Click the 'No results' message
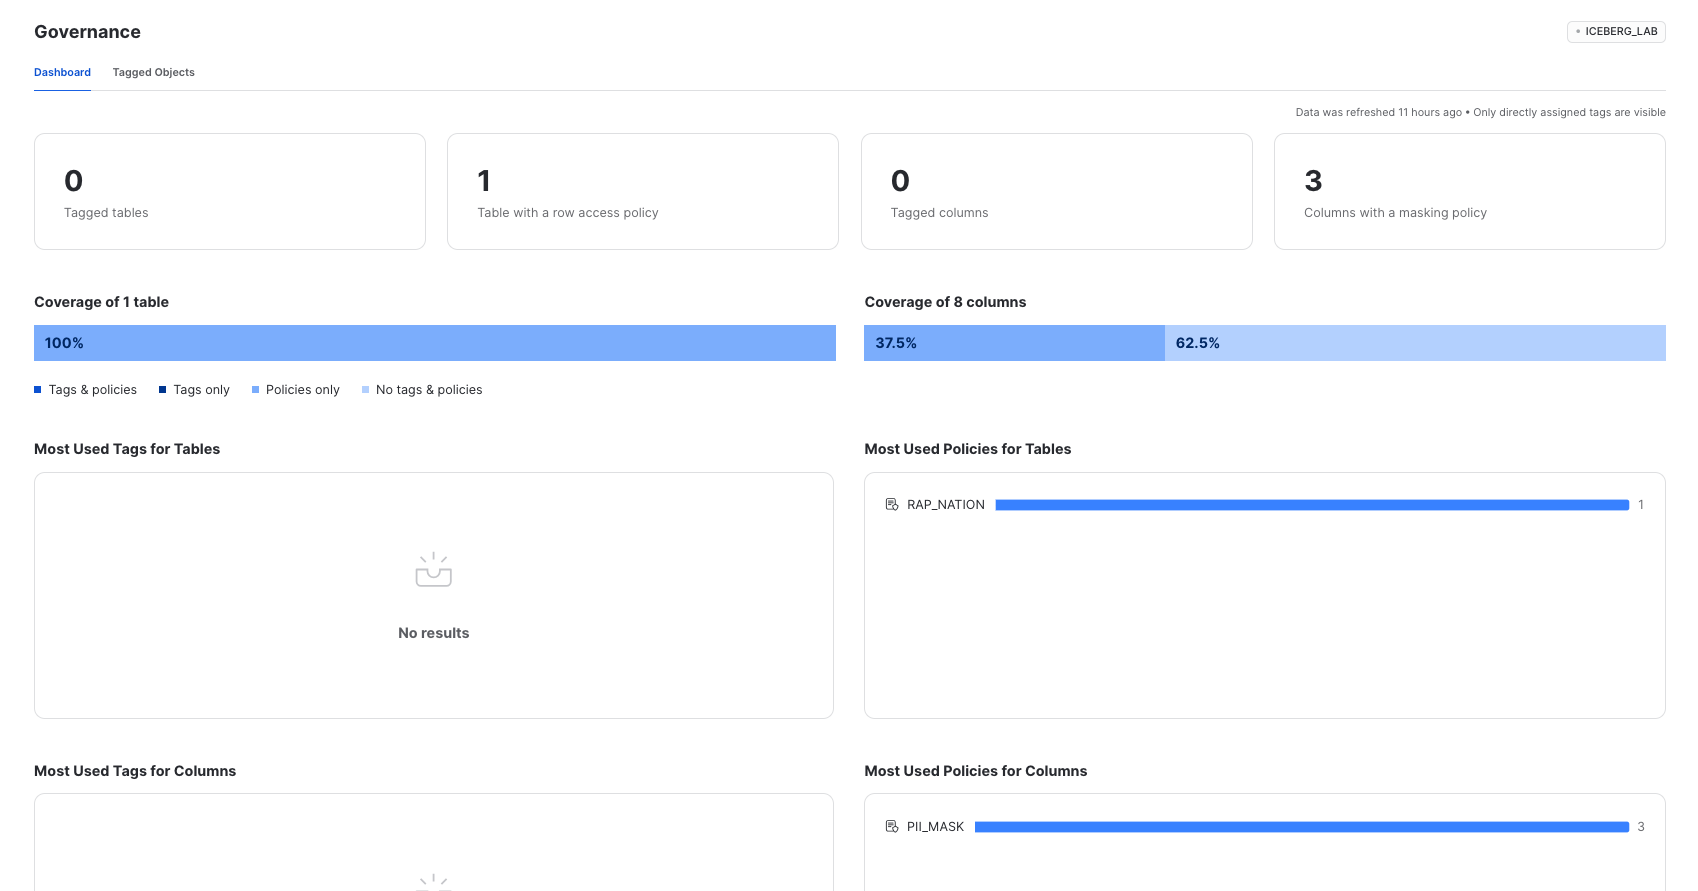The height and width of the screenshot is (891, 1698). click(434, 633)
